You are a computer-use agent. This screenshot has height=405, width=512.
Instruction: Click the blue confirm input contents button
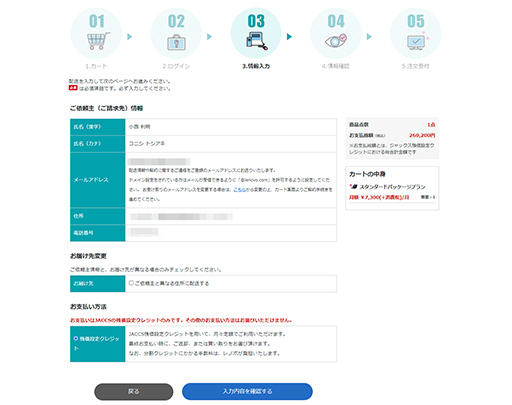[247, 391]
